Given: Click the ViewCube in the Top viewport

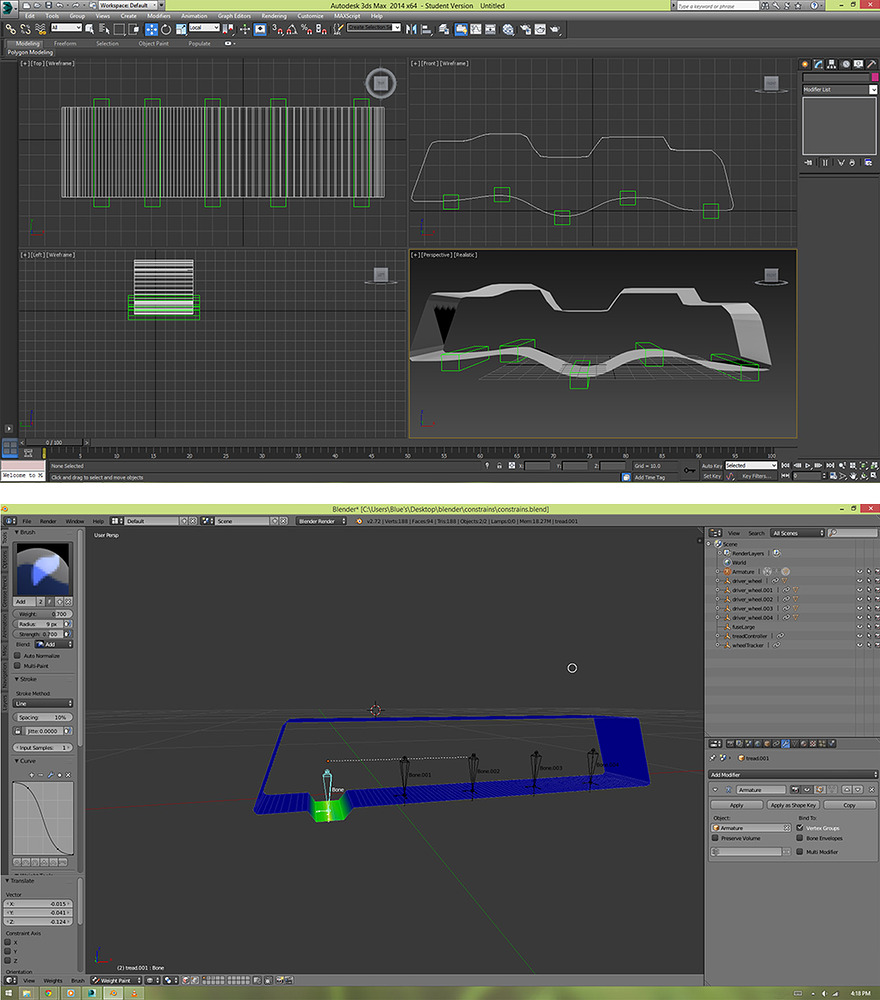Looking at the screenshot, I should pos(381,83).
